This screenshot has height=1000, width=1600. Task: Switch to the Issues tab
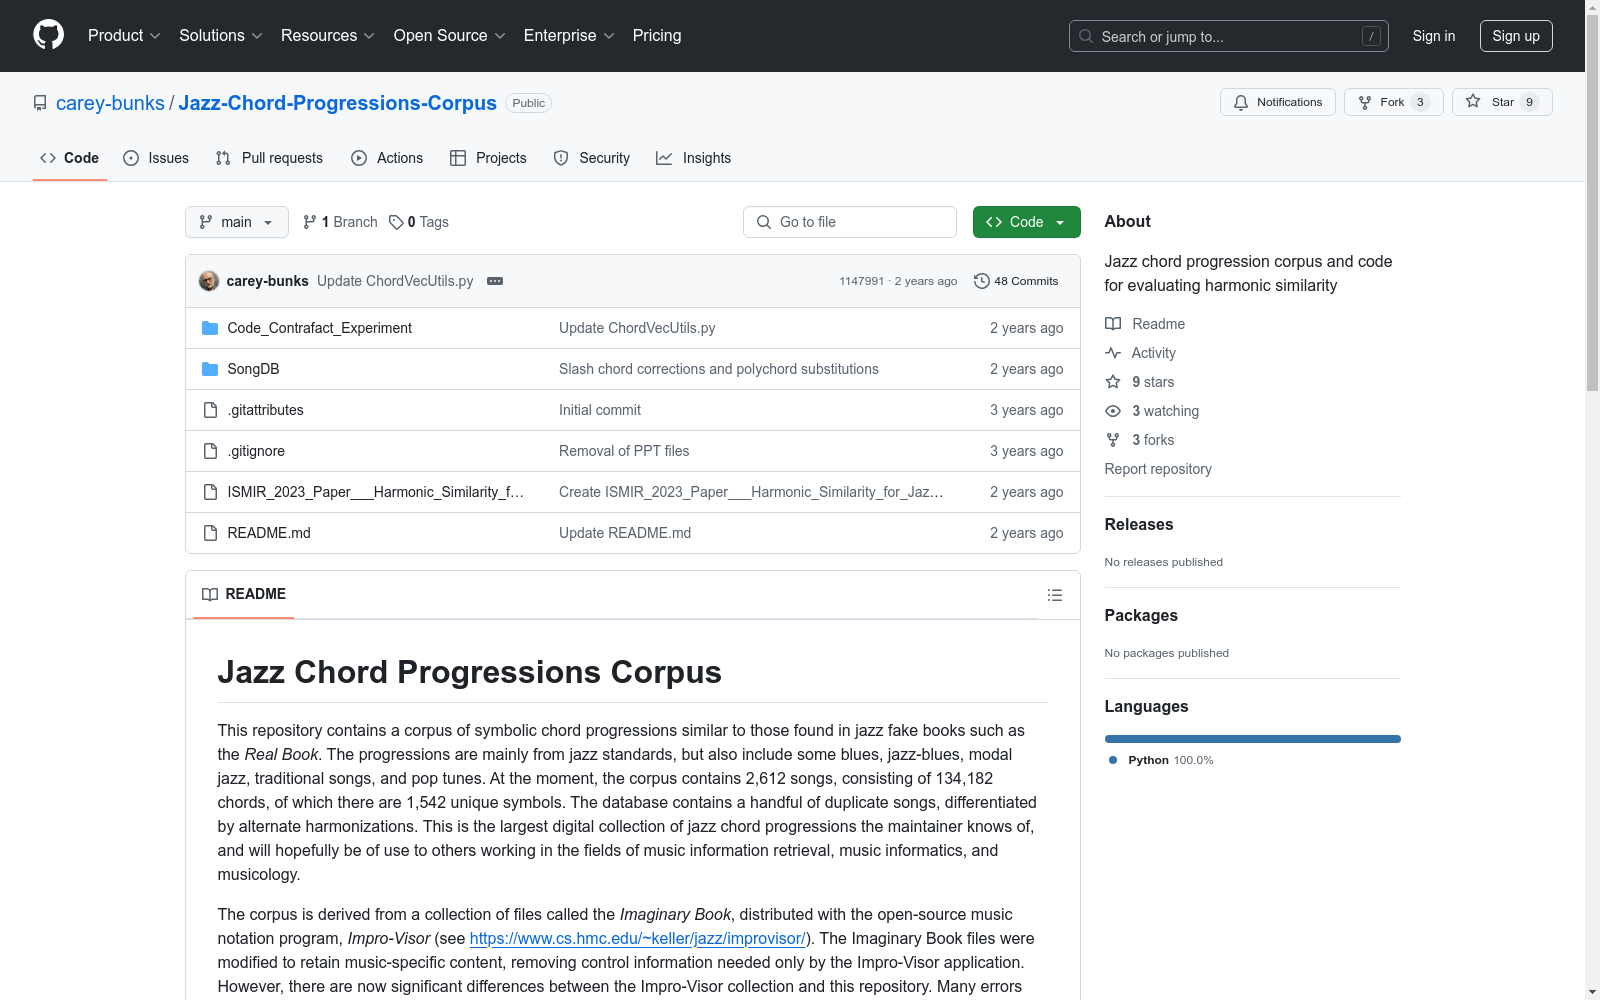156,158
